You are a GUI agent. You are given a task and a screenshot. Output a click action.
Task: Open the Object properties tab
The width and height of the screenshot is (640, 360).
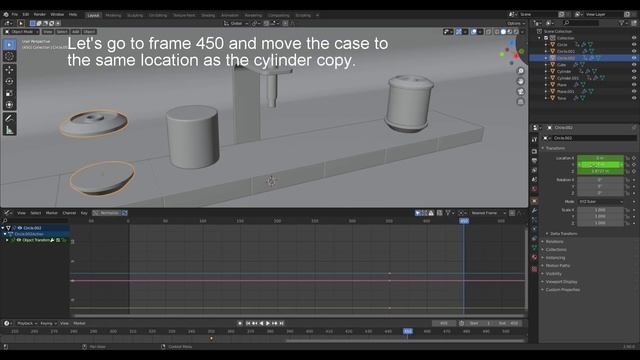(534, 201)
